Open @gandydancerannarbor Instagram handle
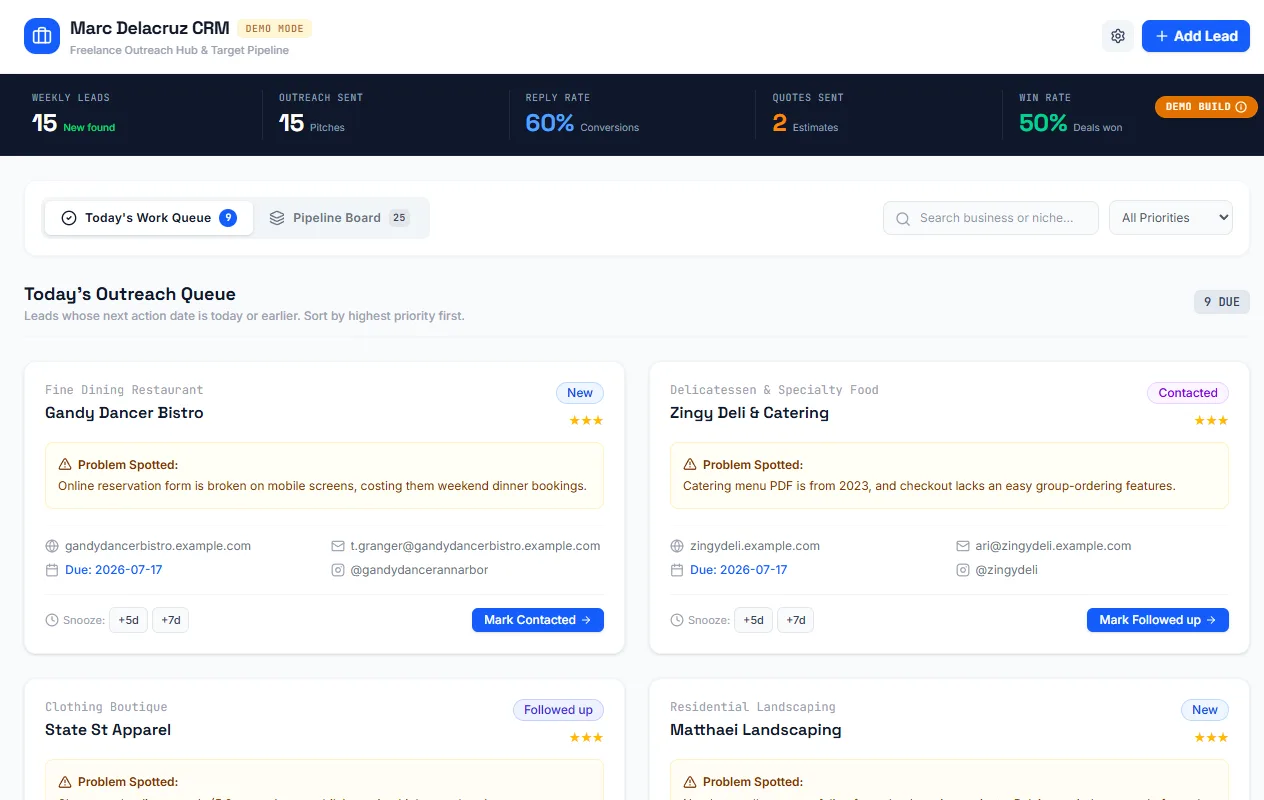 [x=419, y=570]
